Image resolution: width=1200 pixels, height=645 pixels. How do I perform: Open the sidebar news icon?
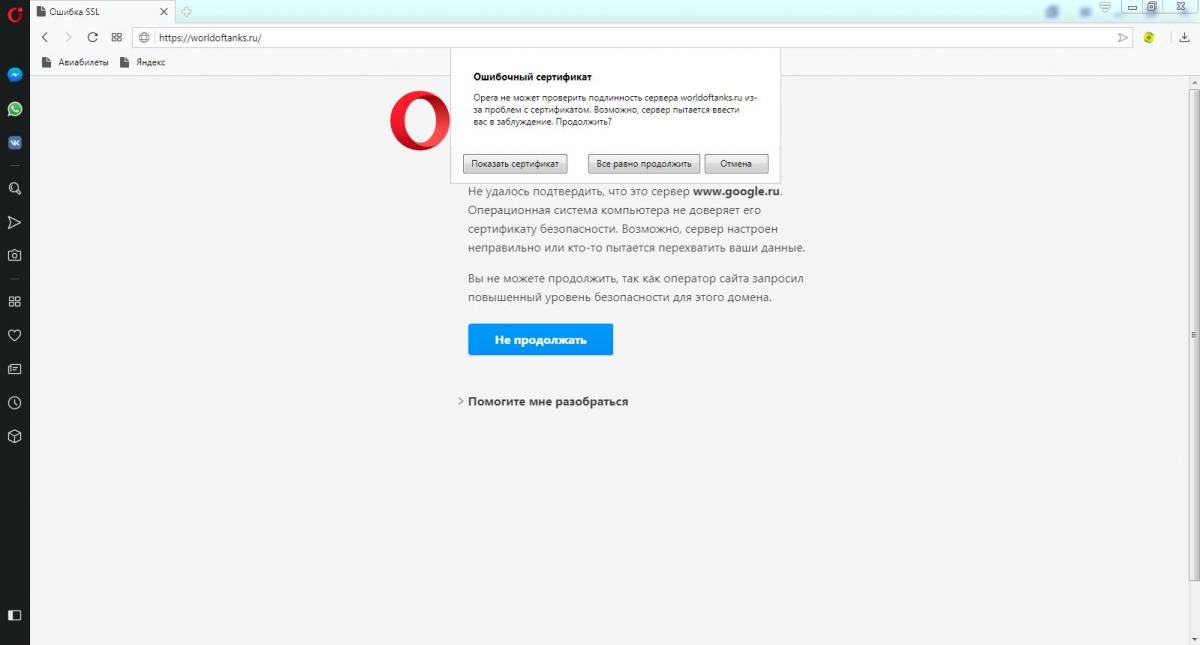coord(15,369)
